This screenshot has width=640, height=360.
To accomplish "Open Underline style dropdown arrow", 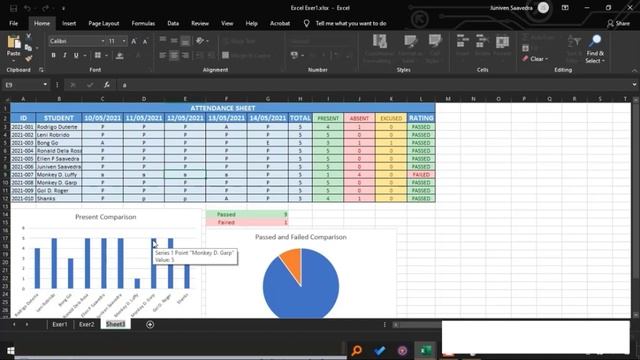I will click(x=85, y=55).
